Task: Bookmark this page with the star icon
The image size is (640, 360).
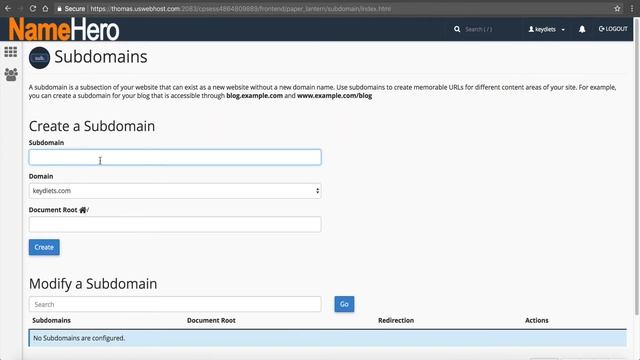Action: pyautogui.click(x=617, y=8)
